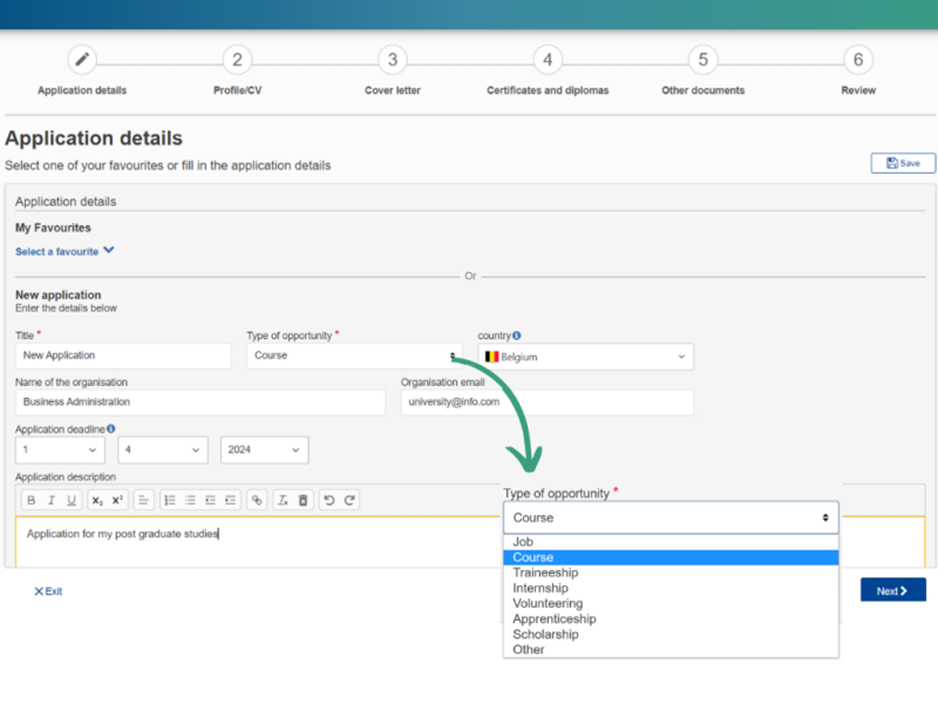938x704 pixels.
Task: Select Volunteering from the opportunity list
Action: [671, 604]
